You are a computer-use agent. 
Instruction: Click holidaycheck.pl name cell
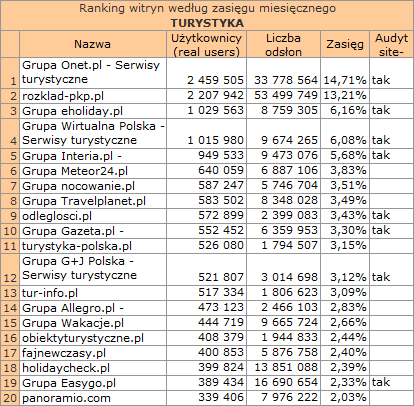(66, 368)
